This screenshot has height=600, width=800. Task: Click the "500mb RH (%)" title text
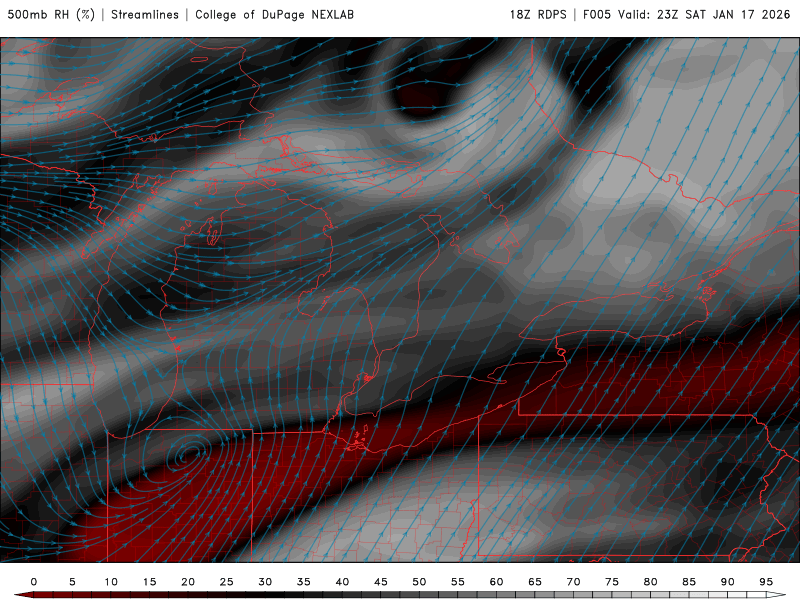click(x=51, y=15)
